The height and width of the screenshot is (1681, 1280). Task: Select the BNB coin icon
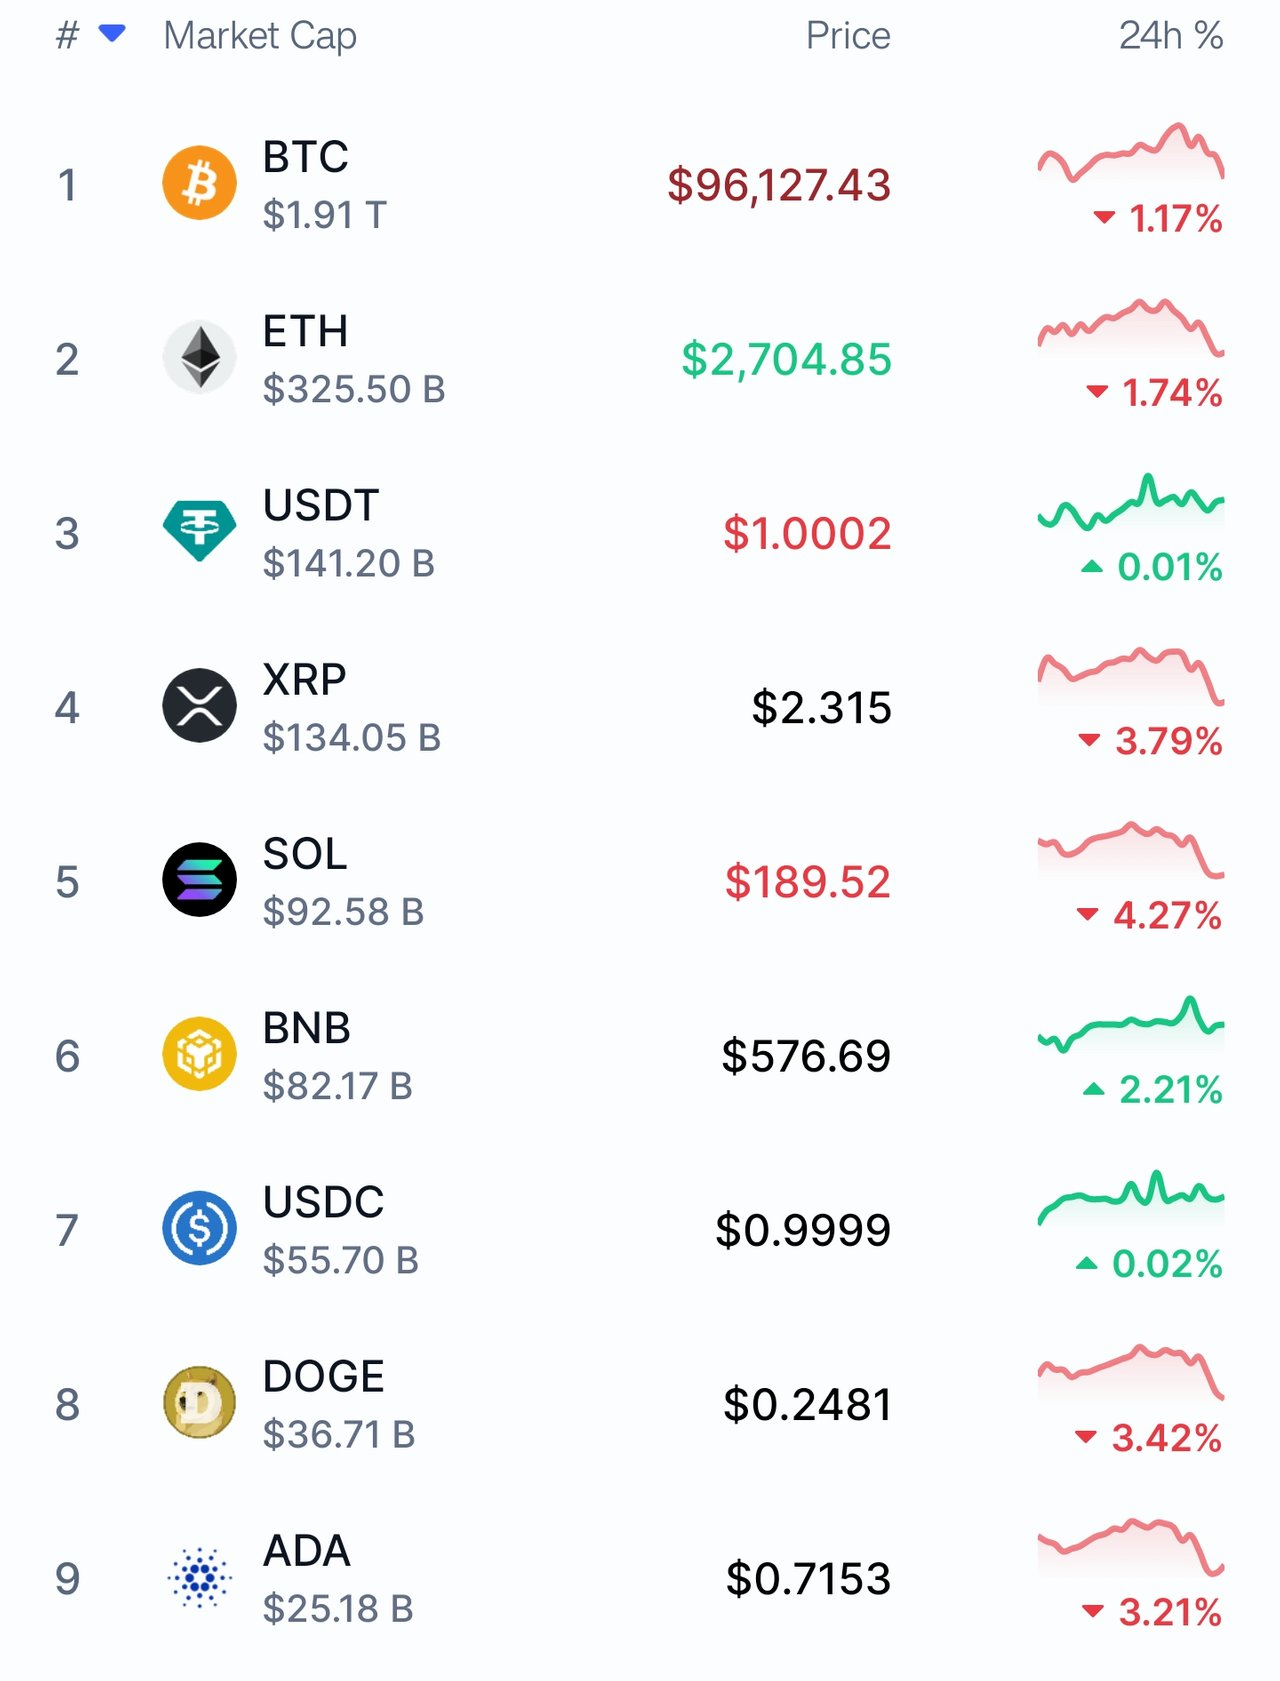click(x=200, y=1054)
